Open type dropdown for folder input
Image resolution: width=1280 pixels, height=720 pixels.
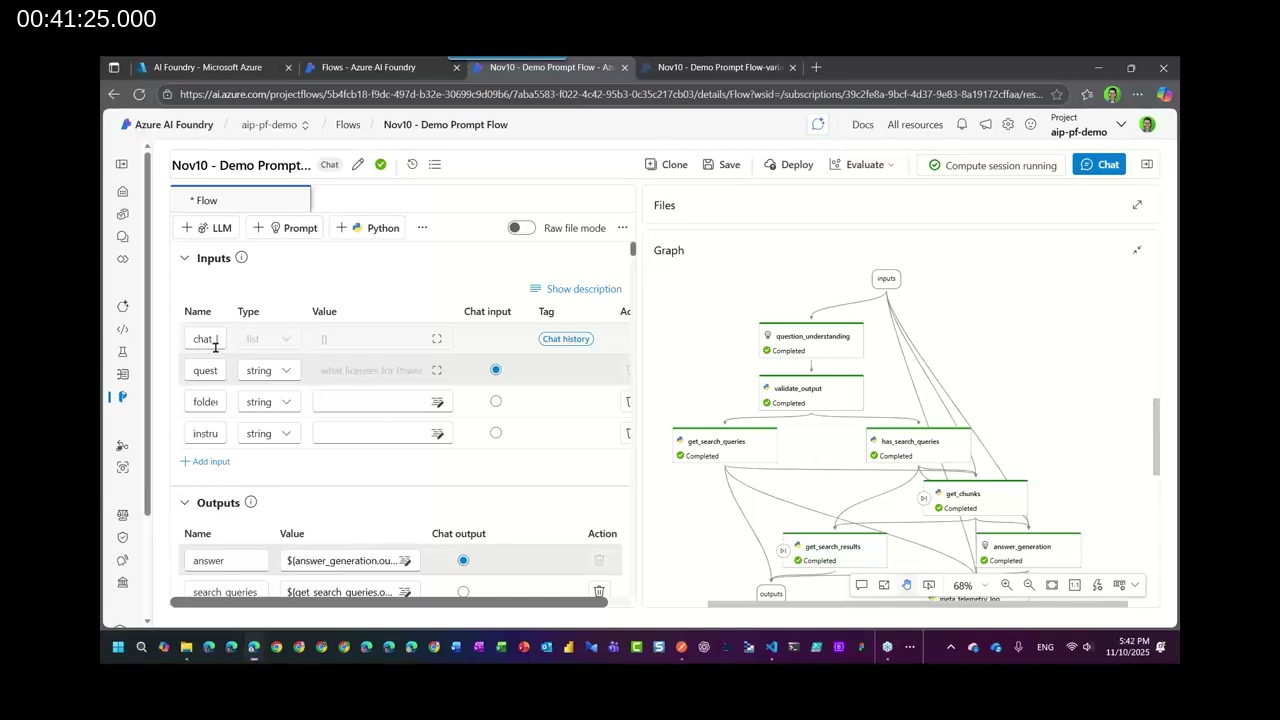268,402
